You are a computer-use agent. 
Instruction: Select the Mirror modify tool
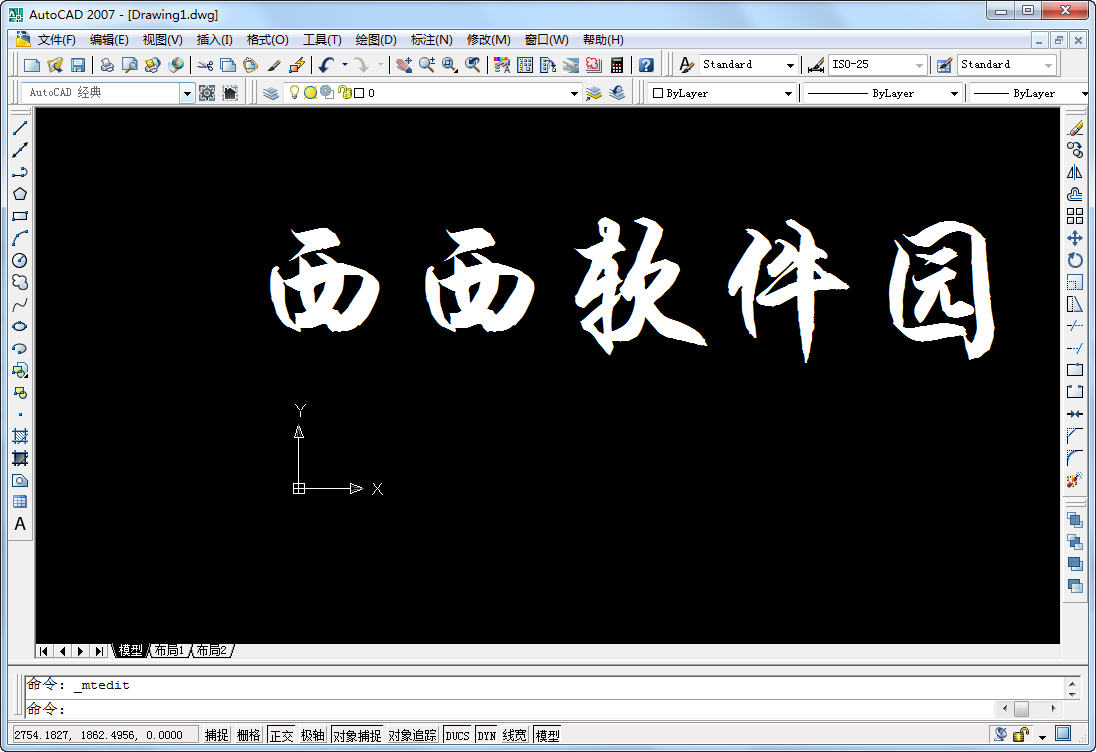[x=1075, y=172]
